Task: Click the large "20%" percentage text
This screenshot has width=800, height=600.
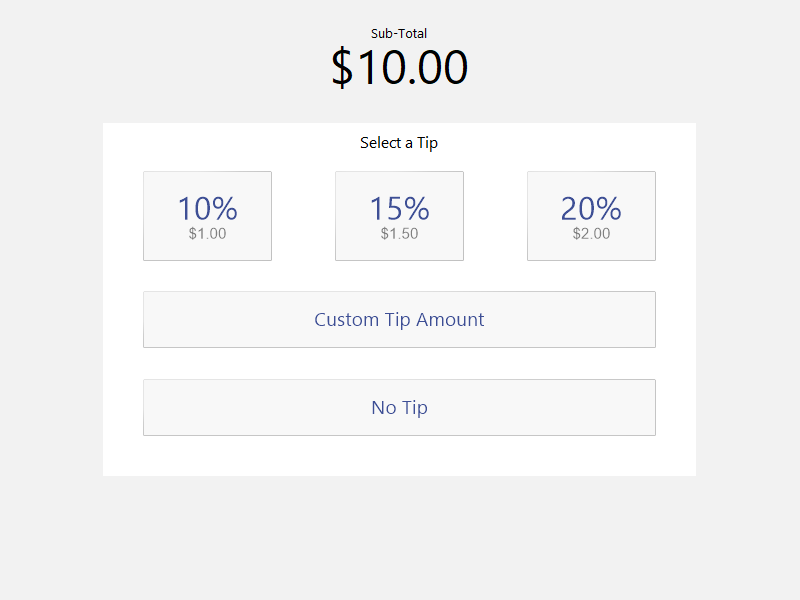Action: click(x=591, y=208)
